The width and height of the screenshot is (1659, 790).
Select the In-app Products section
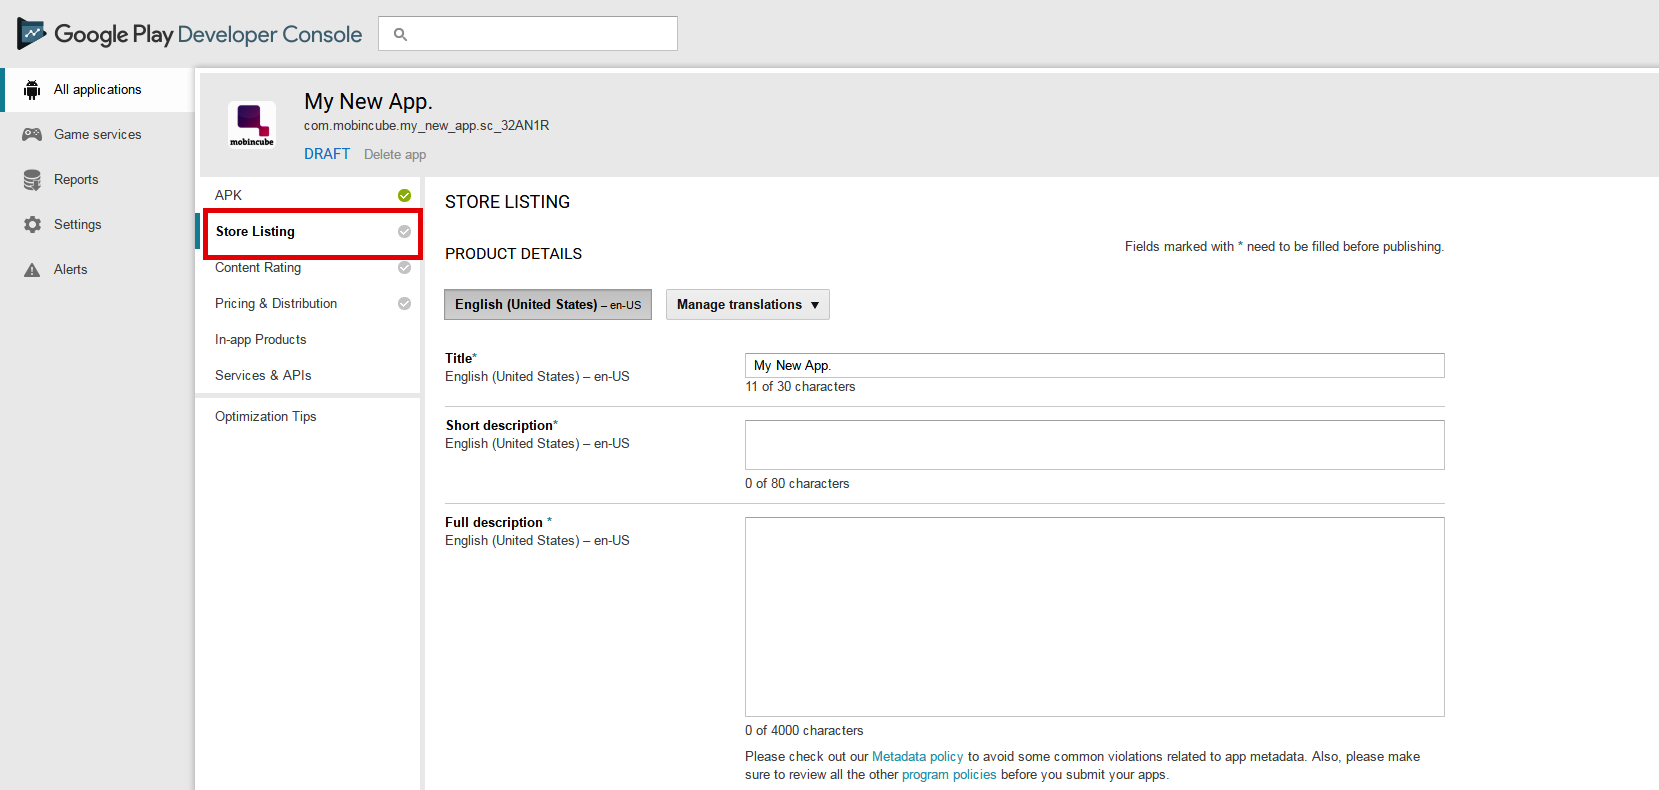(308, 339)
